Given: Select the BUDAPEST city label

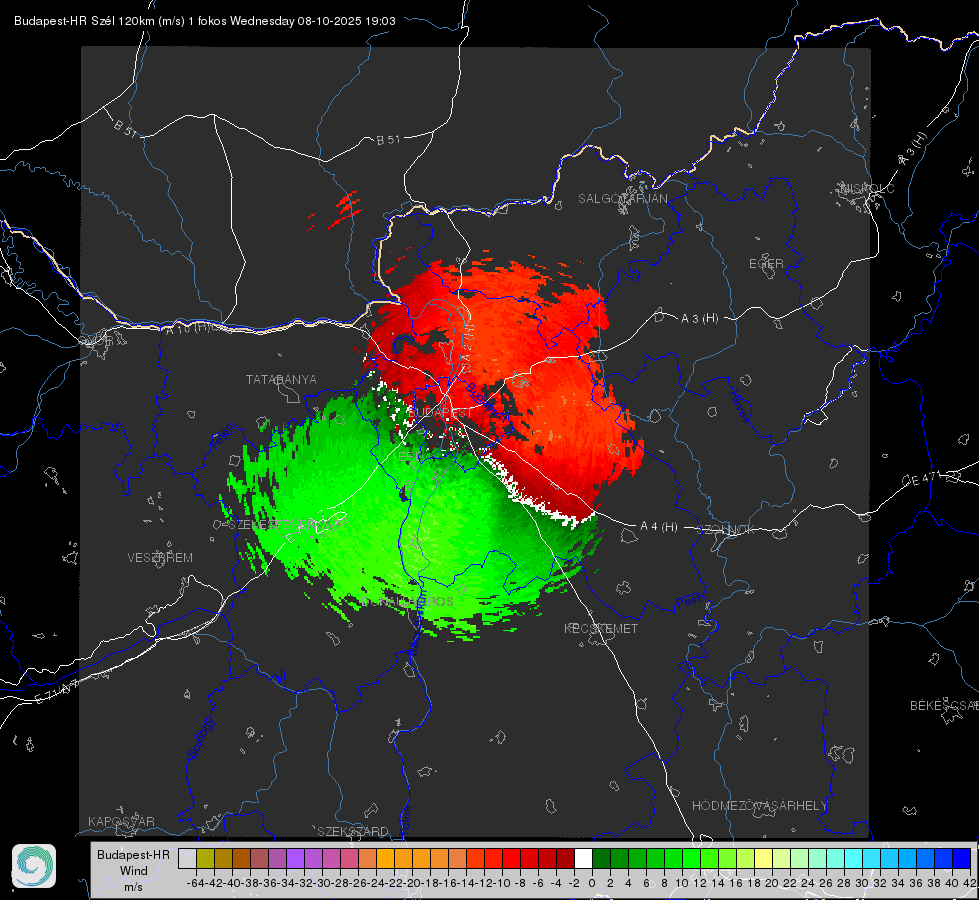Looking at the screenshot, I should [x=440, y=413].
